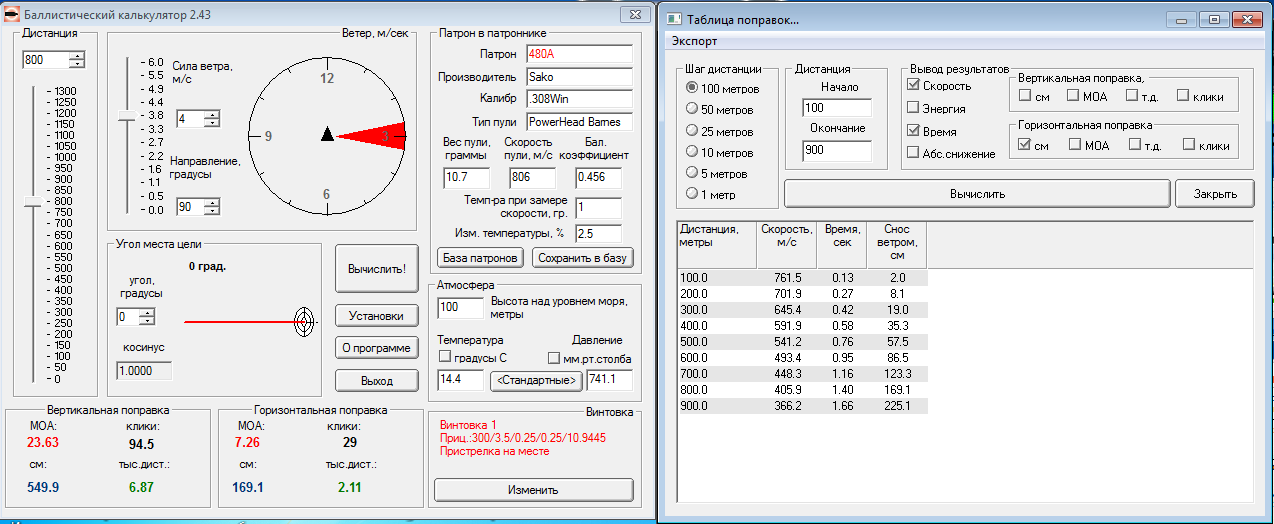The height and width of the screenshot is (524, 1274).
Task: Change wind direction degrees spinner
Action: (x=211, y=207)
